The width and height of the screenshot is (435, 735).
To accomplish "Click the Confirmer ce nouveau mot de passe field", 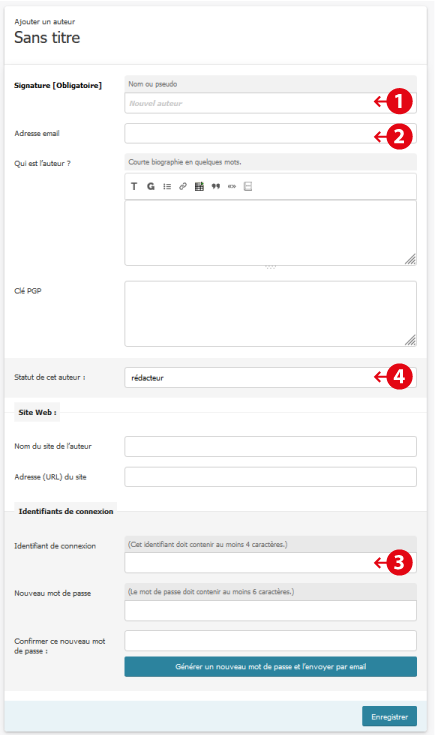I will [x=270, y=641].
